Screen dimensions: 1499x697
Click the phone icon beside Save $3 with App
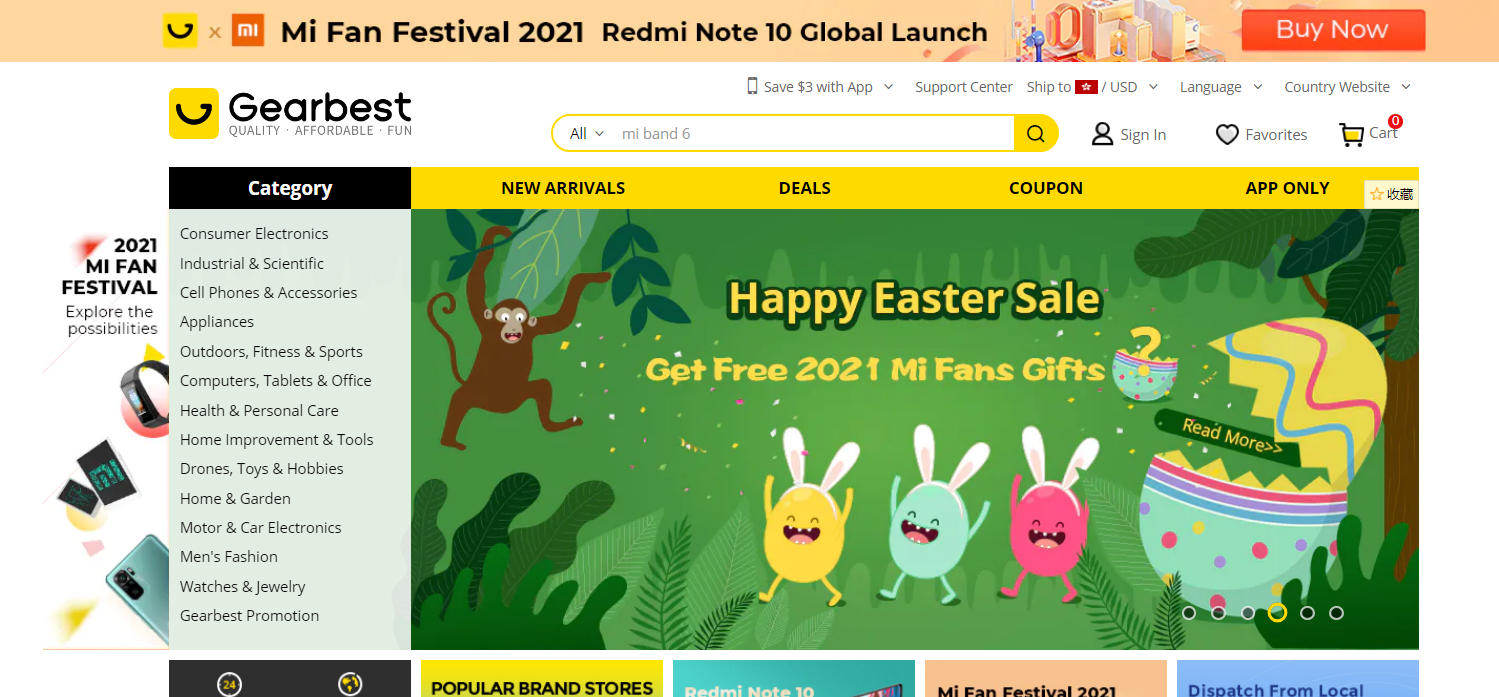tap(752, 87)
